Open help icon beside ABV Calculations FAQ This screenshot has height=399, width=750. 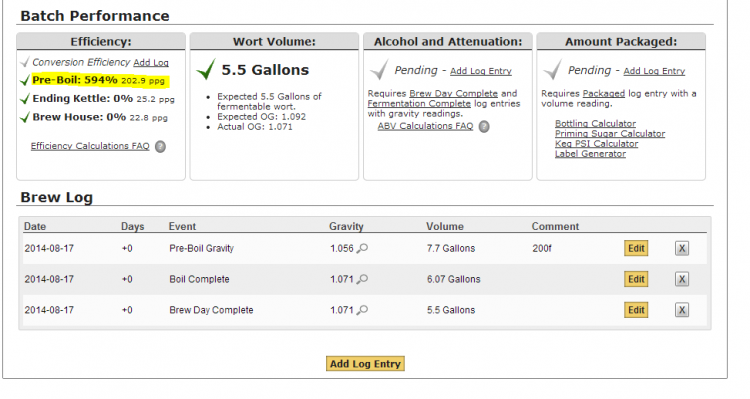pyautogui.click(x=484, y=127)
